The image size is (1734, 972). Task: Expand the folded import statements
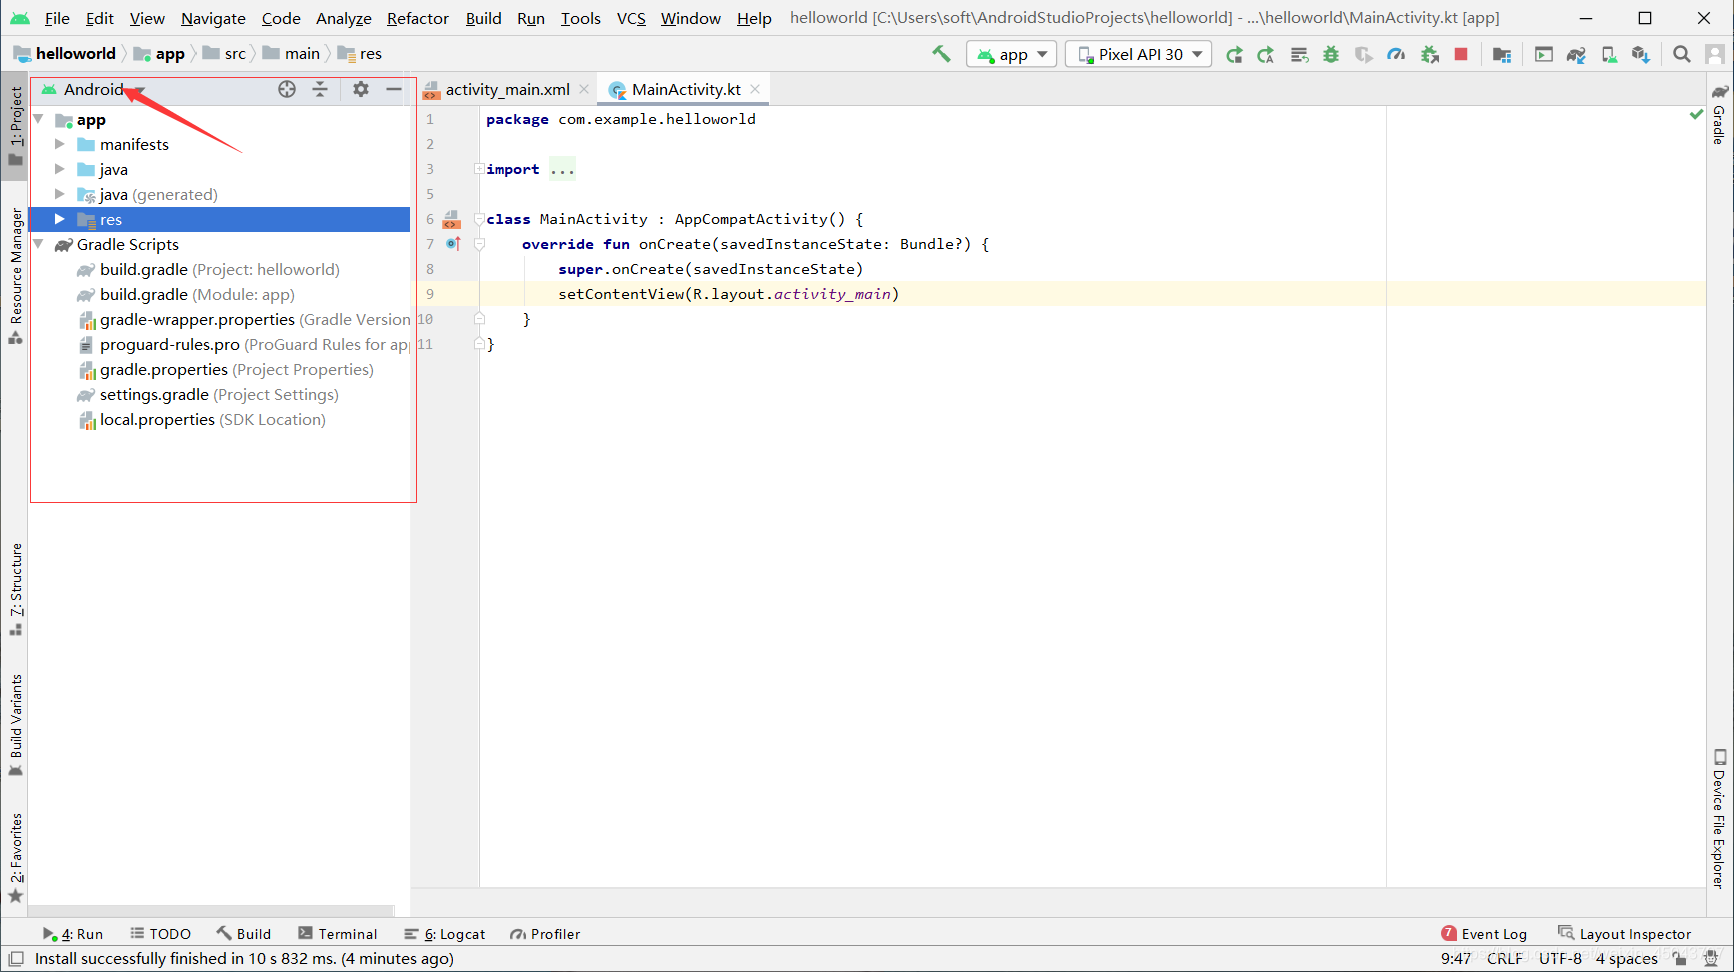point(478,169)
